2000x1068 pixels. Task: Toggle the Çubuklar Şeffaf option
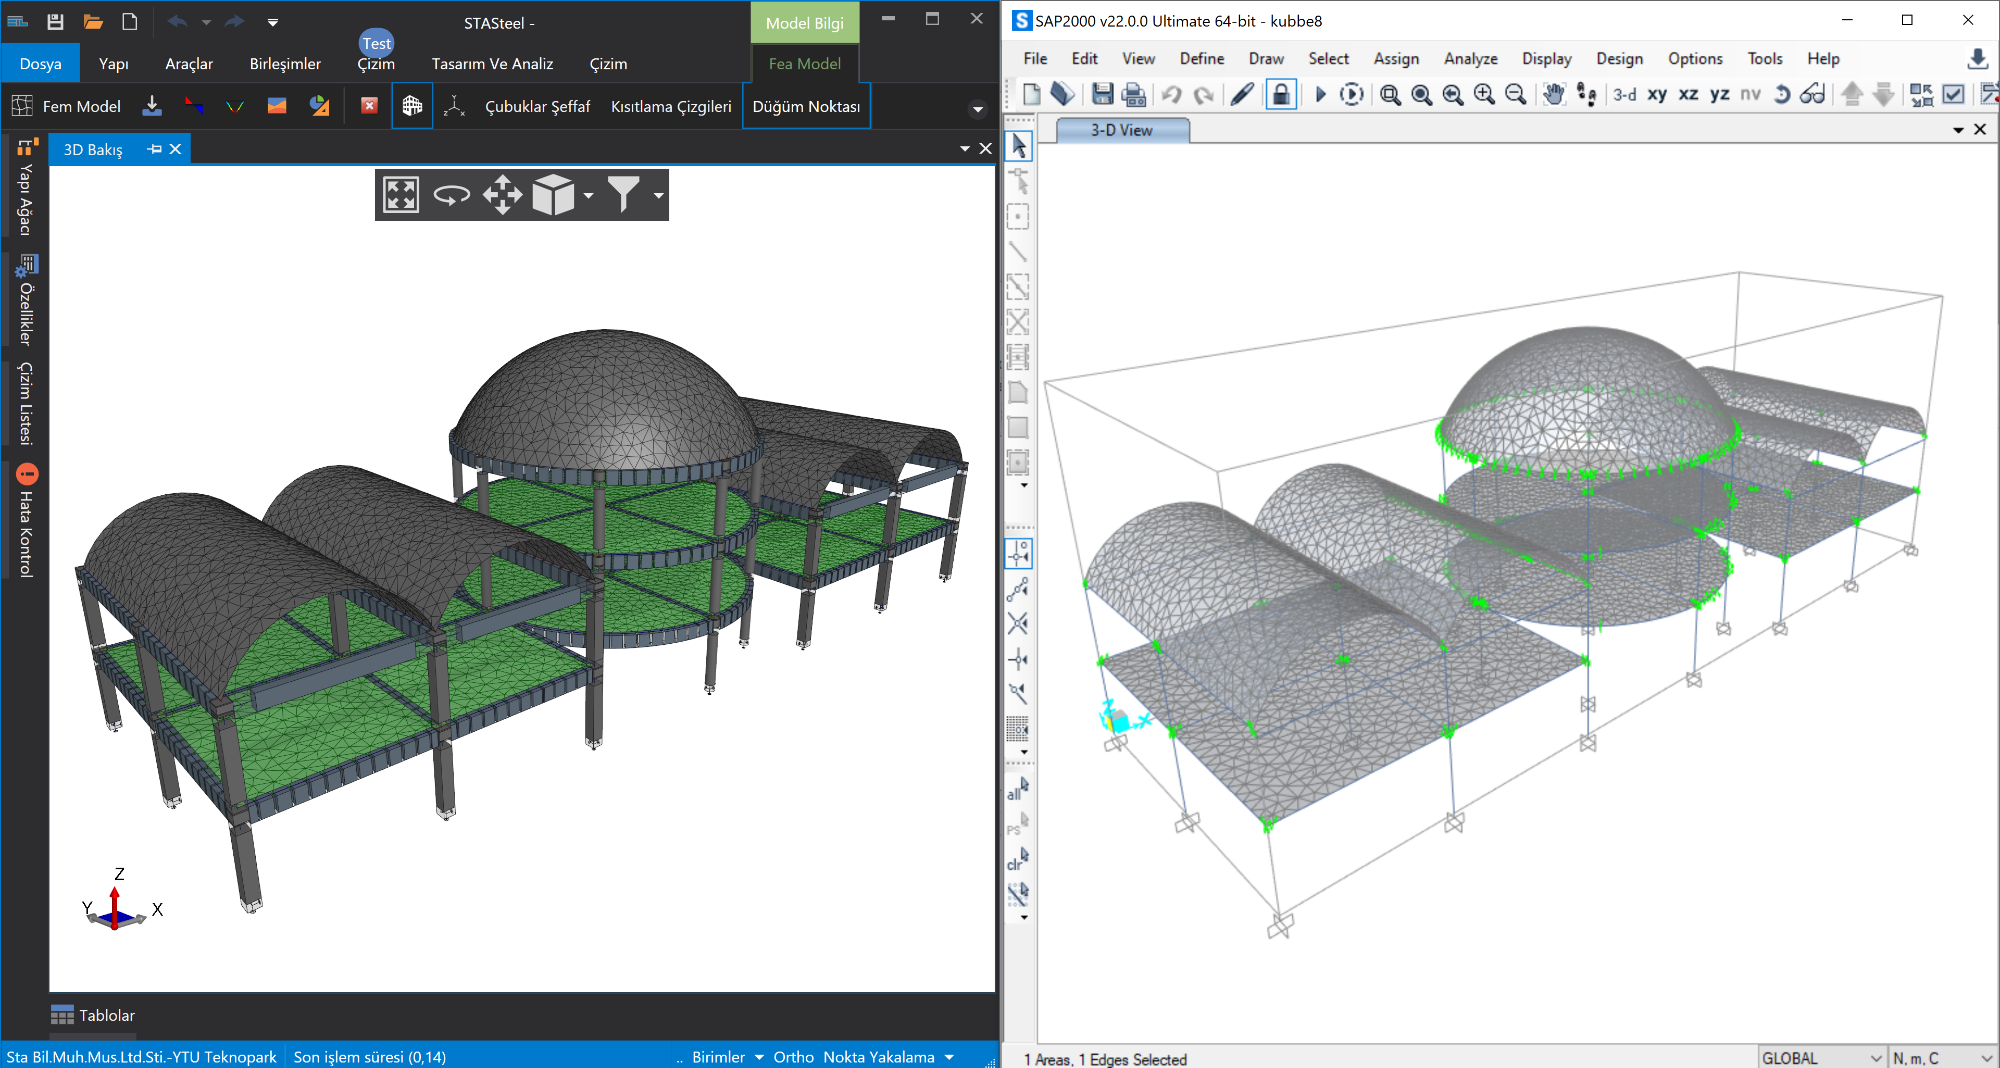pyautogui.click(x=537, y=106)
